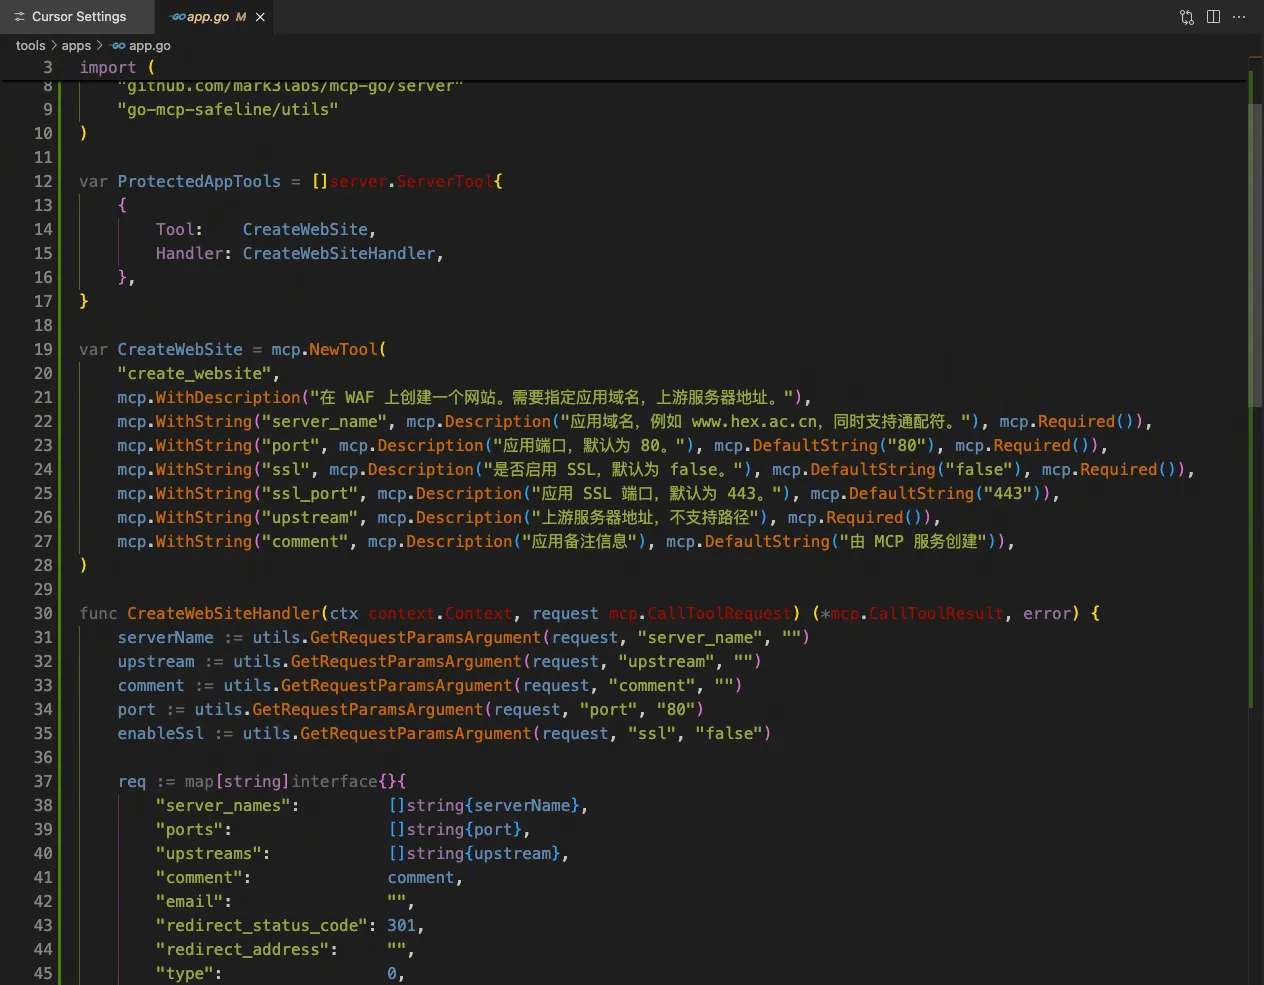Open the app.go breadcrumb dropdown
Viewport: 1264px width, 985px height.
[149, 46]
